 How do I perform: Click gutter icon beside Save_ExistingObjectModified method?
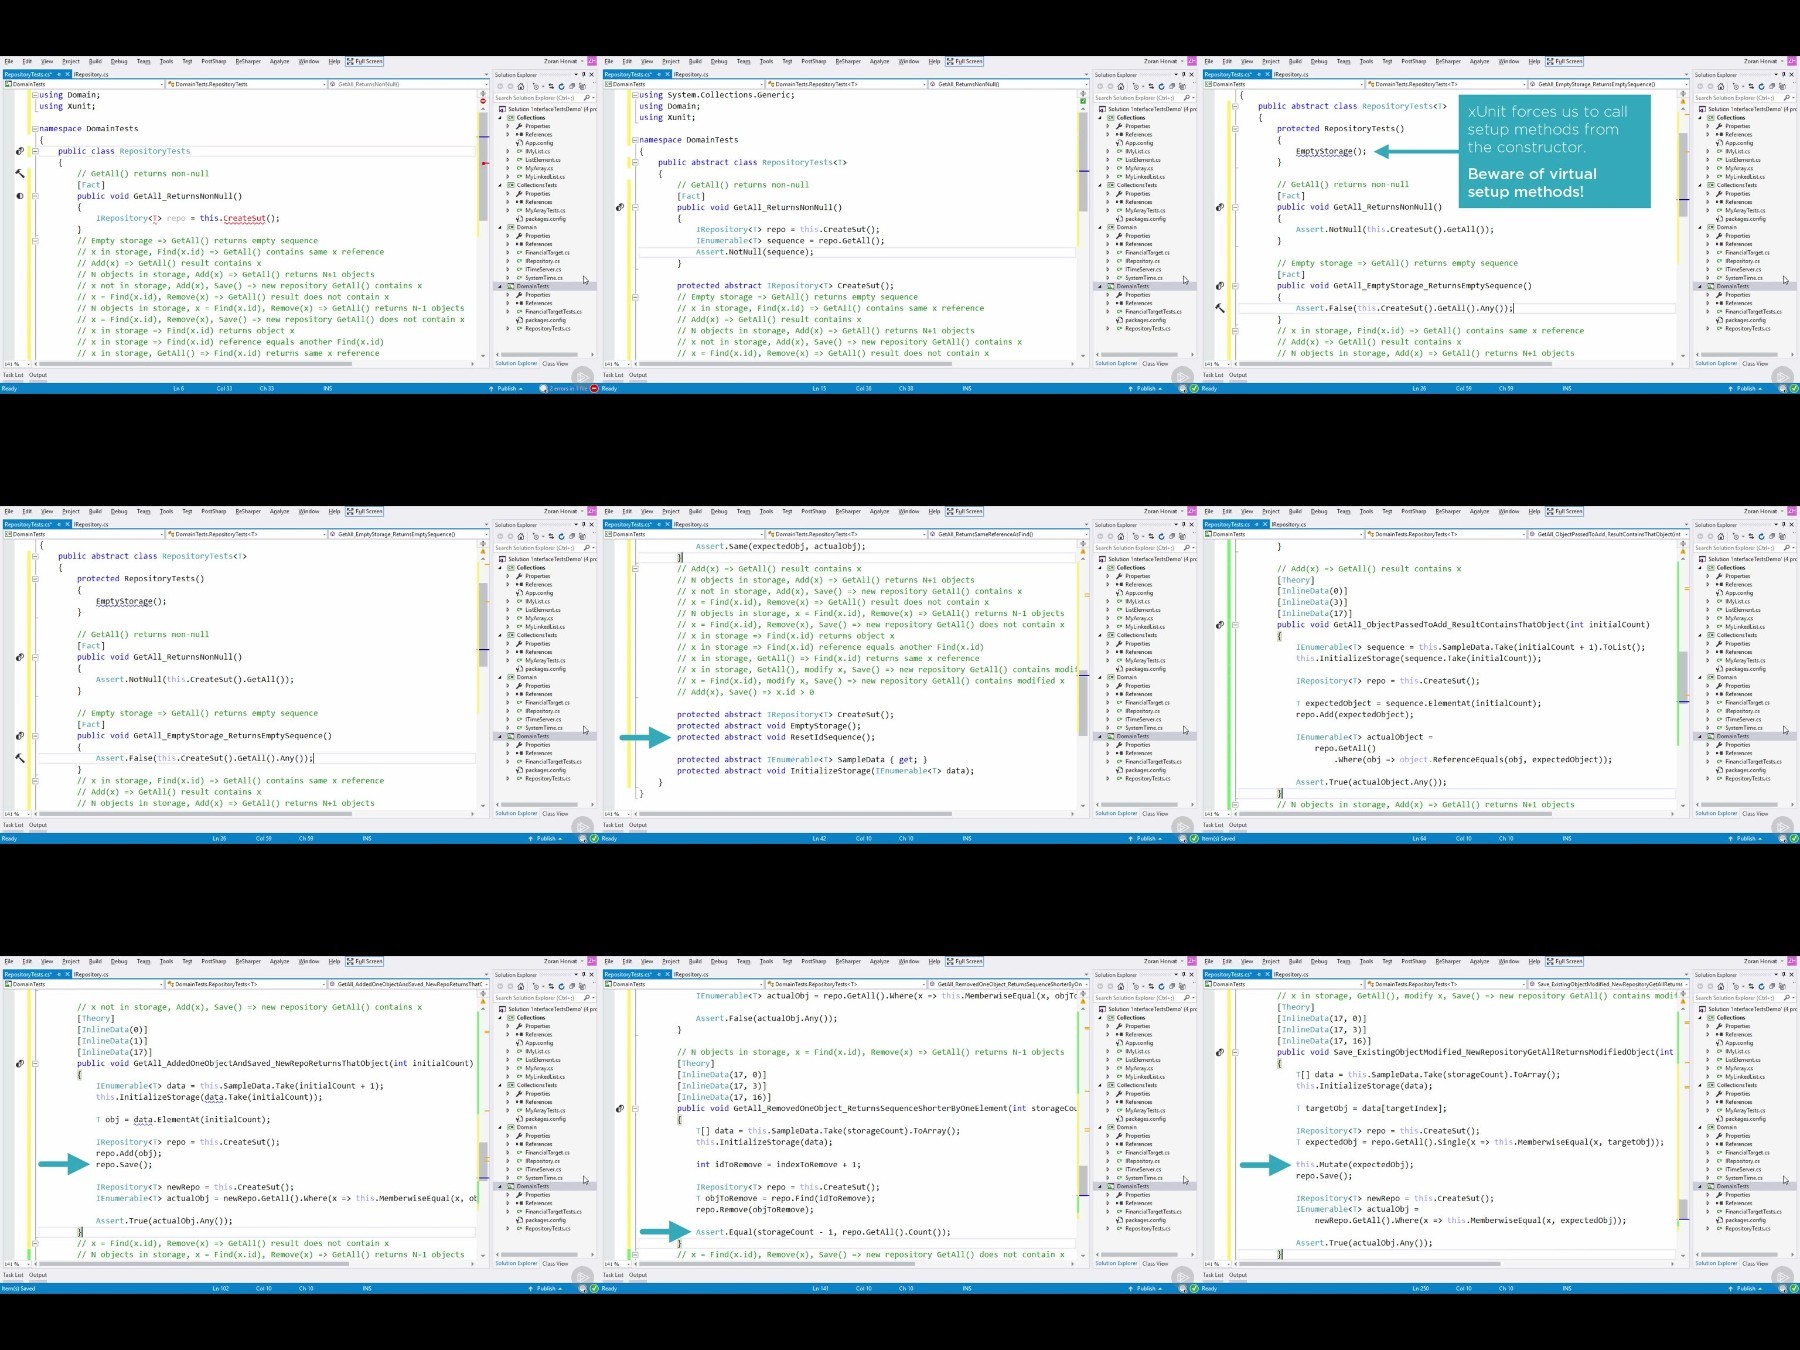1219,1052
